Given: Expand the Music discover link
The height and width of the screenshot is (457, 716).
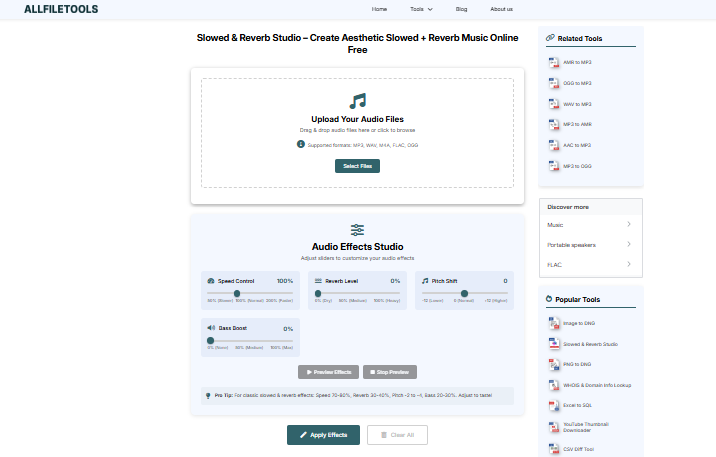Looking at the screenshot, I should tap(628, 225).
